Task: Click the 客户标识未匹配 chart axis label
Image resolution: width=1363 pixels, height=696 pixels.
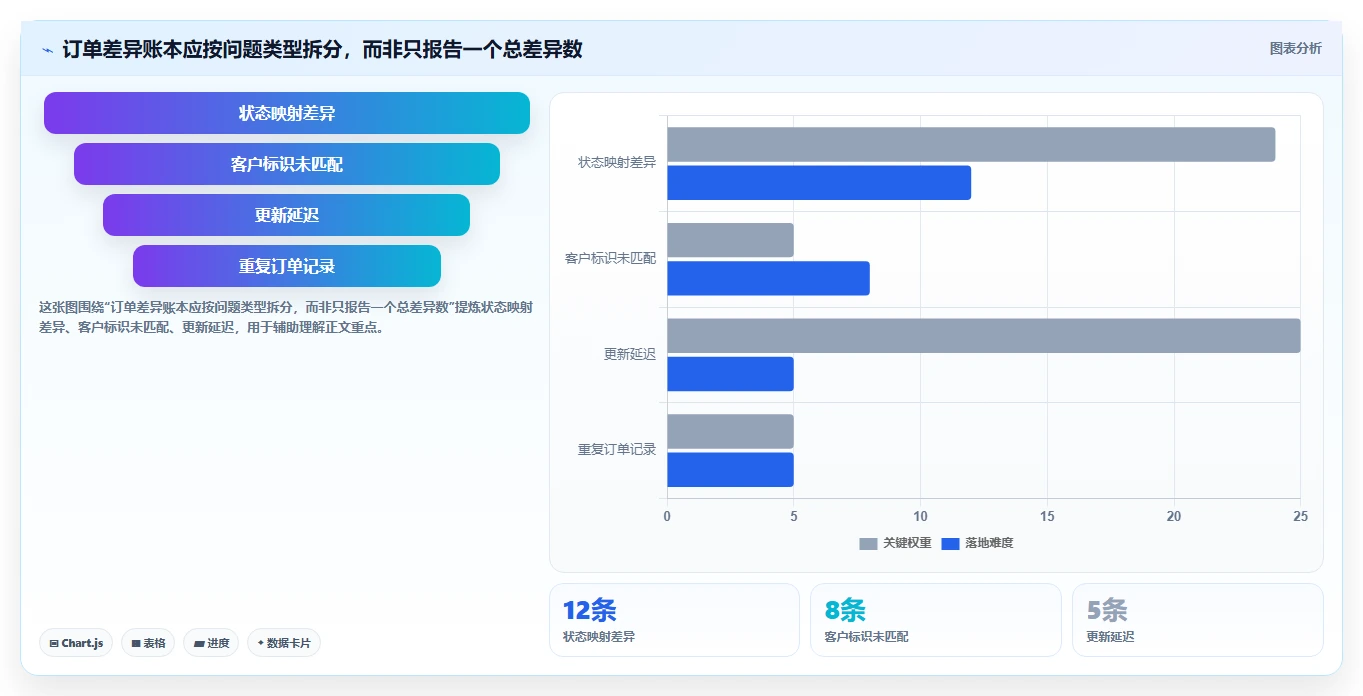Action: pos(611,258)
